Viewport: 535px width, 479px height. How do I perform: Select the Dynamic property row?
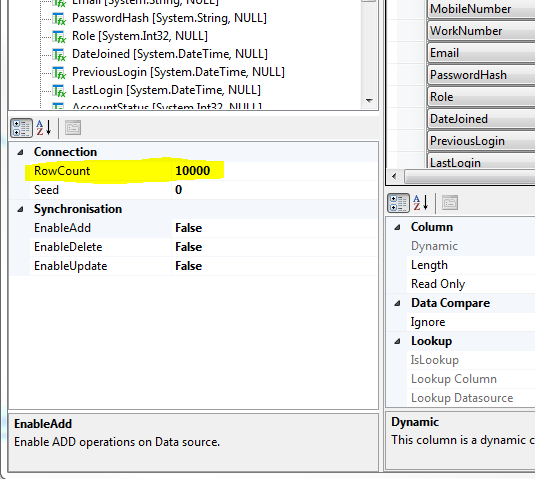(x=471, y=246)
